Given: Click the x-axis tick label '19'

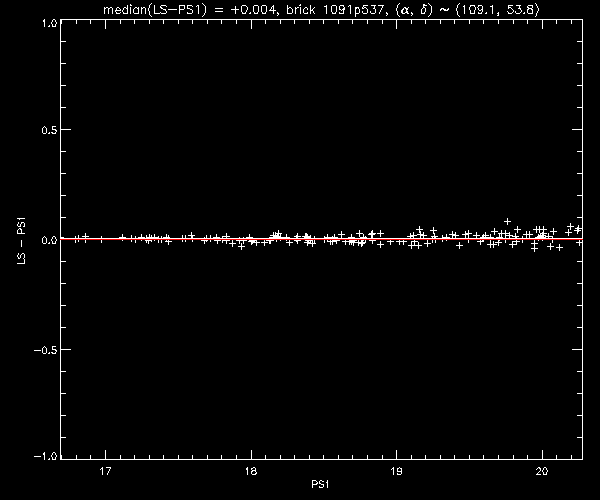Looking at the screenshot, I should (396, 471).
